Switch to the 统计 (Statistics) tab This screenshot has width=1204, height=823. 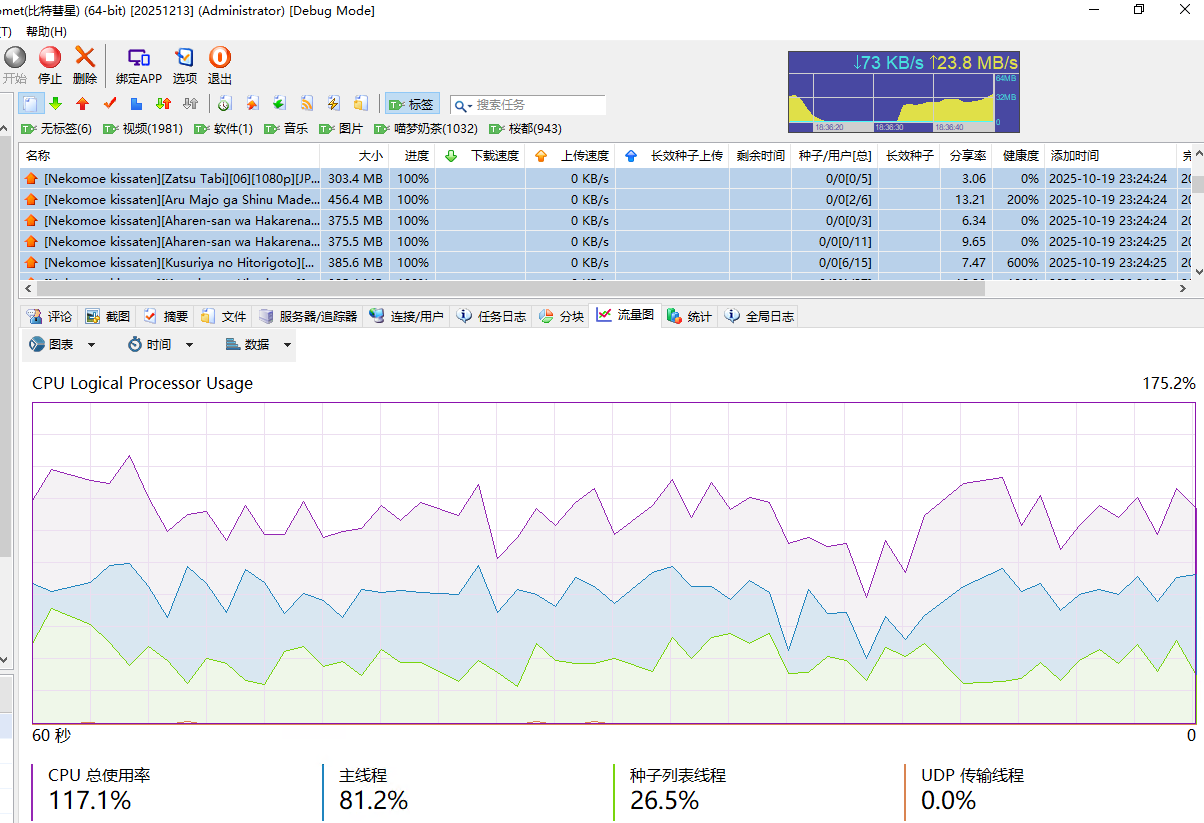pyautogui.click(x=689, y=316)
